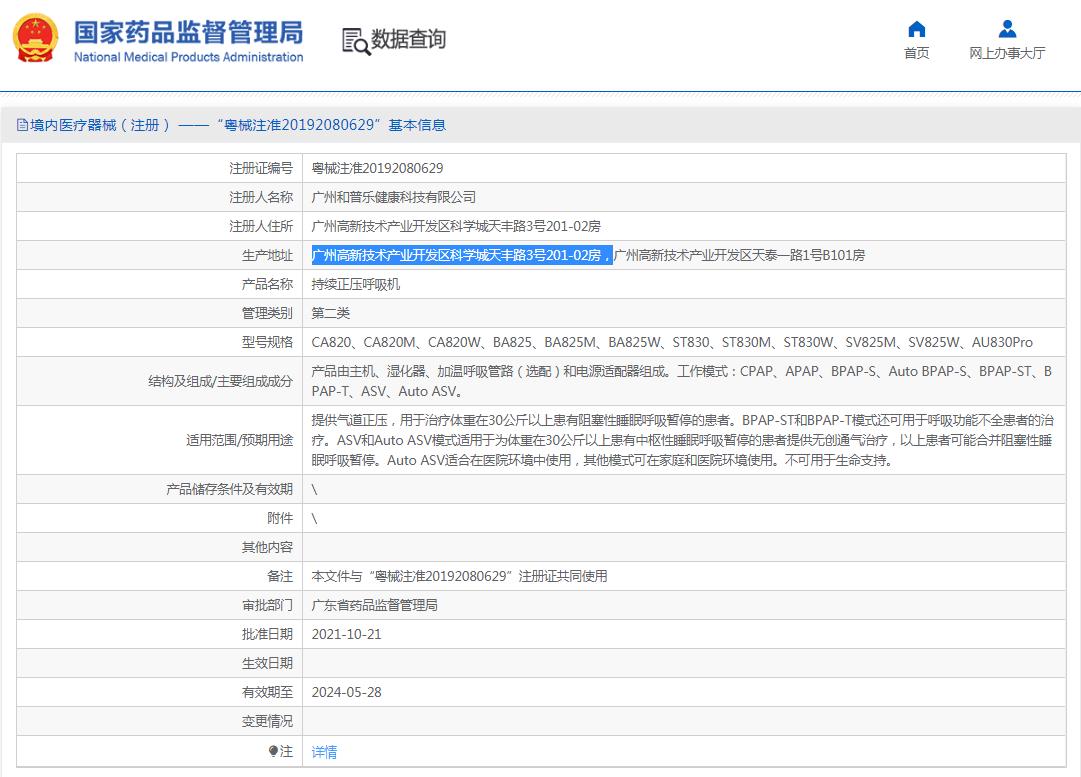Click the 型号规格 label

267,342
